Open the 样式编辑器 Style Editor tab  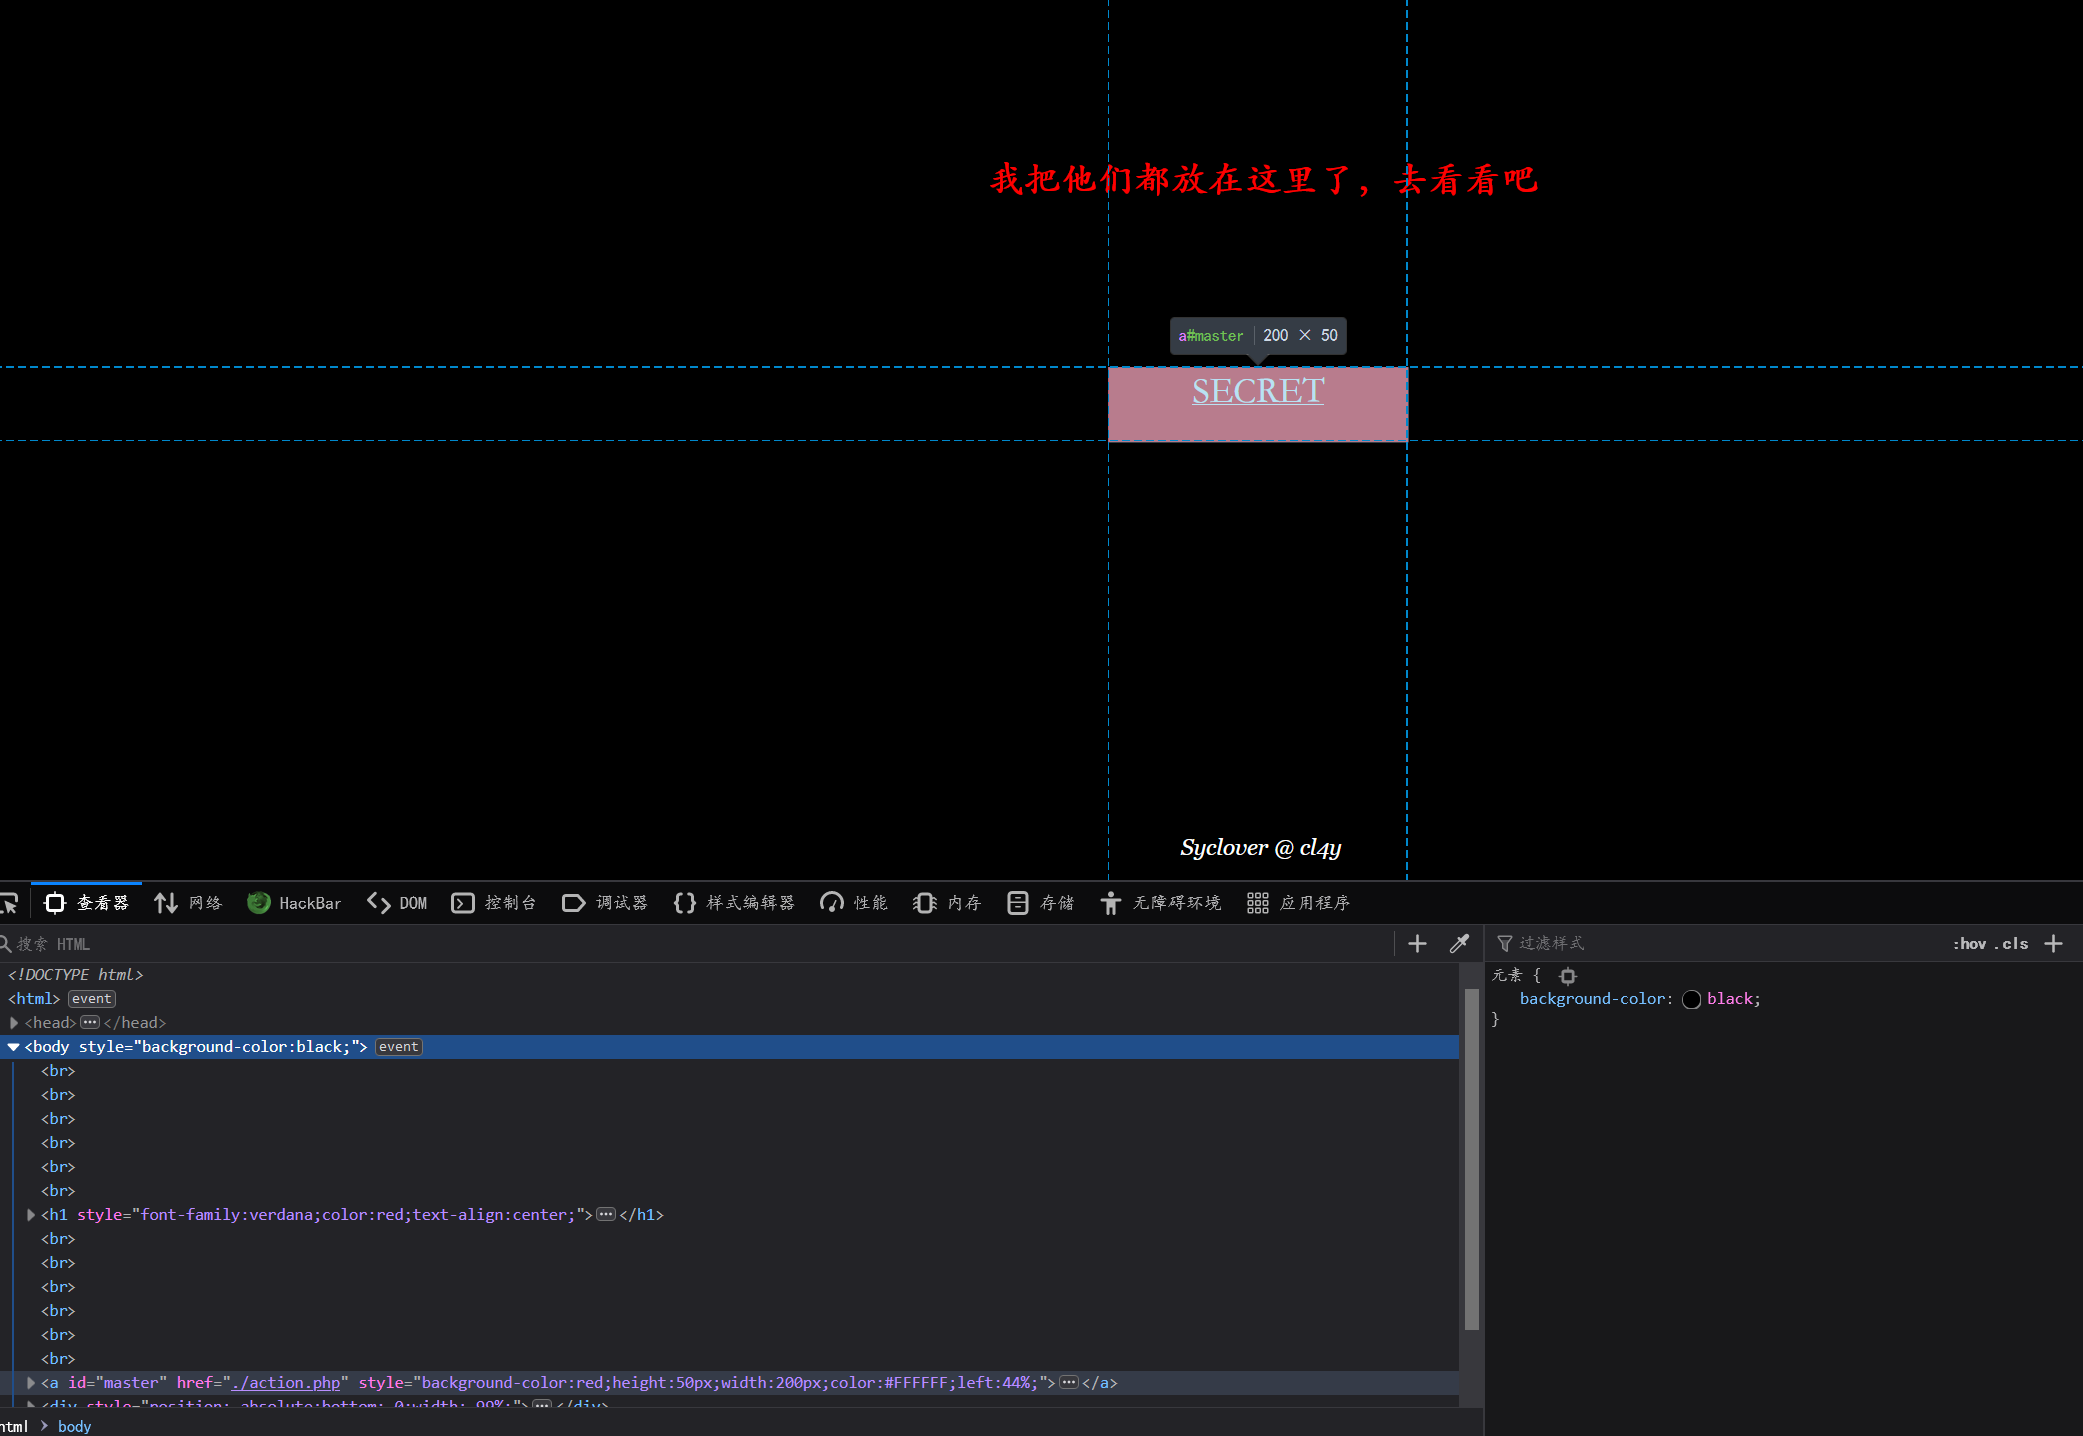point(734,903)
